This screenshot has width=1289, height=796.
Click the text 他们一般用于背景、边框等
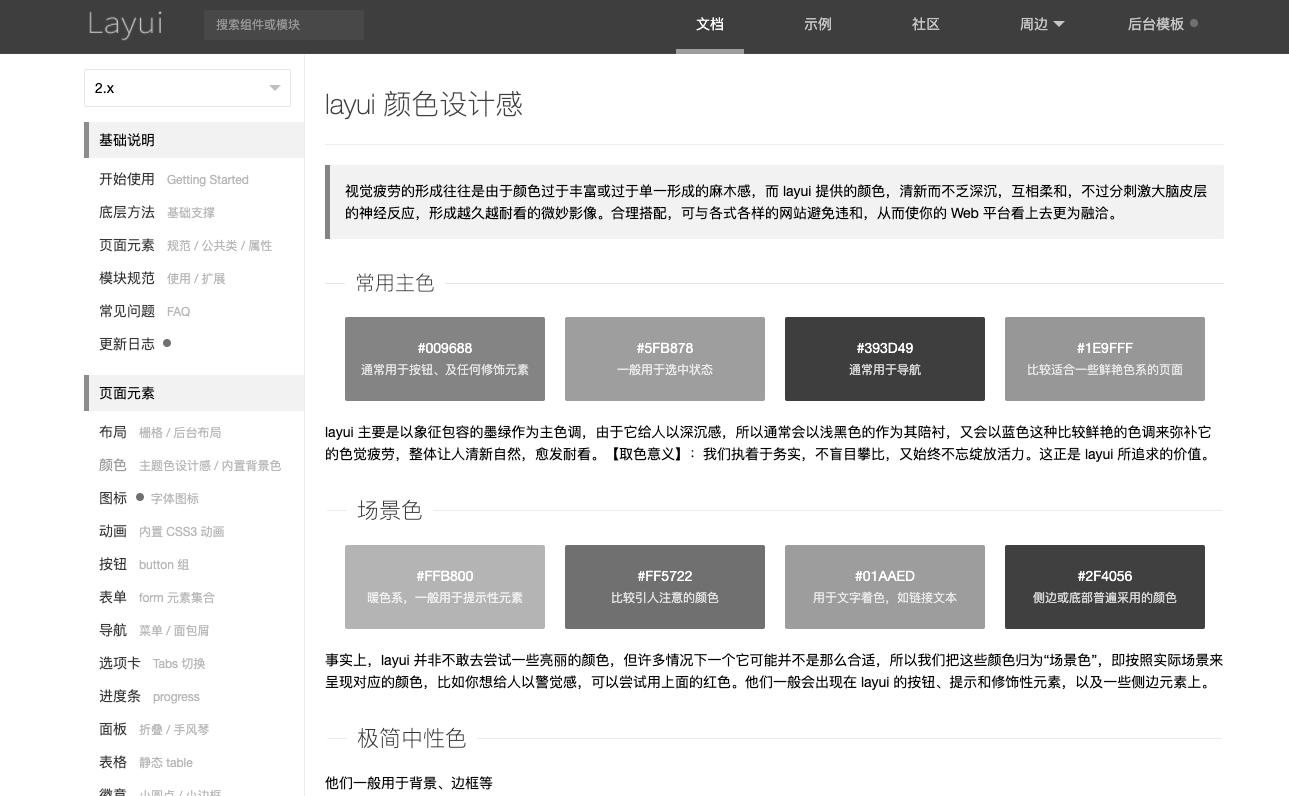tap(409, 783)
